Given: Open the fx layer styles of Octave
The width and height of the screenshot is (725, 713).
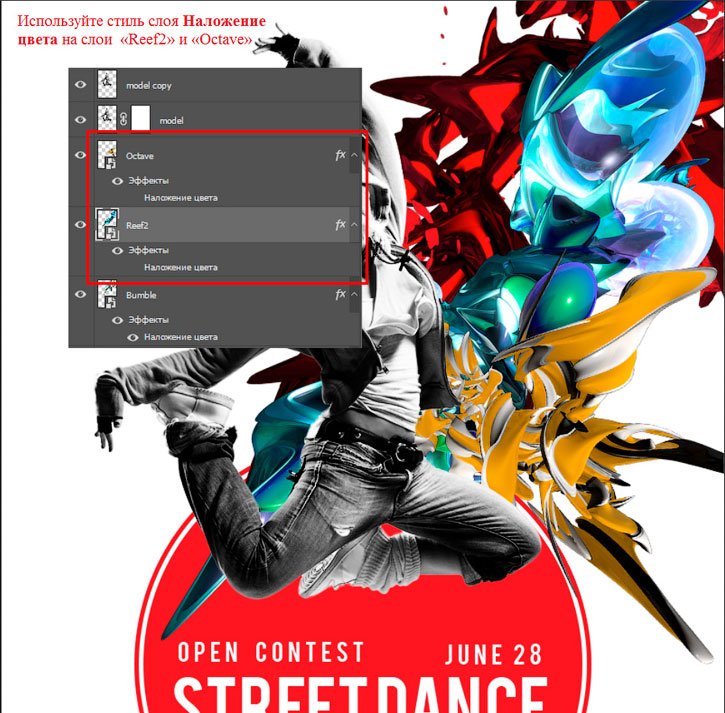Looking at the screenshot, I should 340,155.
